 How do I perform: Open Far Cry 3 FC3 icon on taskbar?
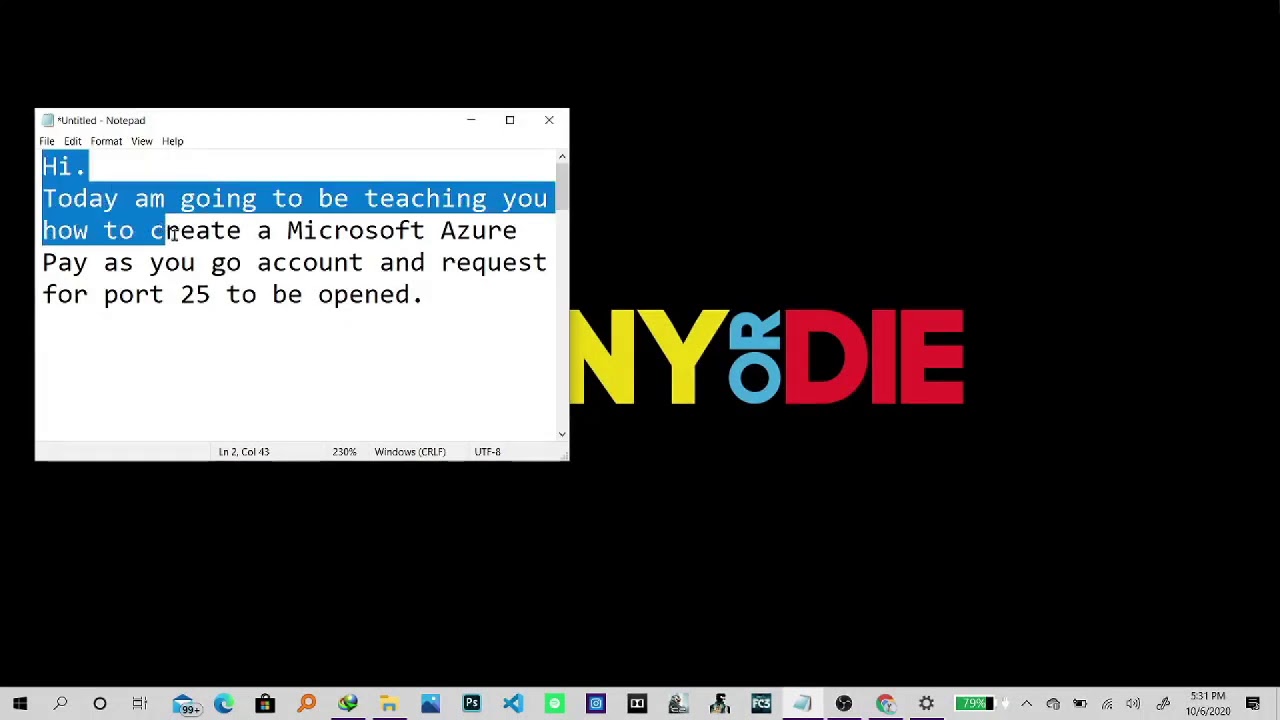pyautogui.click(x=761, y=704)
